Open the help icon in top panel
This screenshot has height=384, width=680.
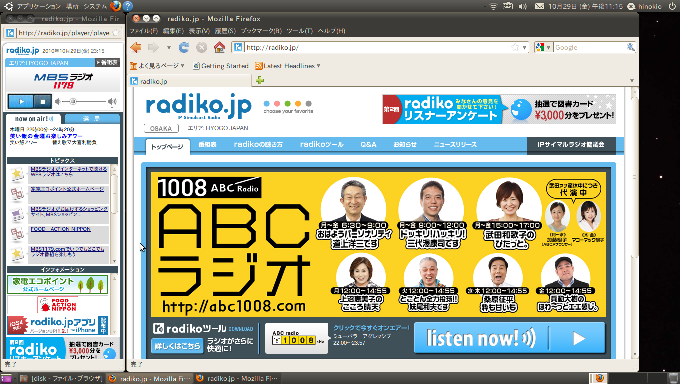[128, 6]
